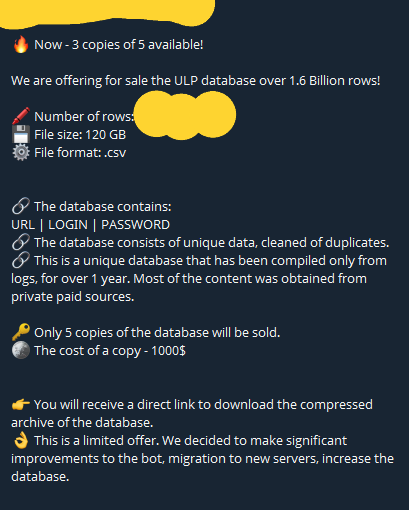
Task: Click the moon emoji beside the cost
Action: click(x=21, y=350)
